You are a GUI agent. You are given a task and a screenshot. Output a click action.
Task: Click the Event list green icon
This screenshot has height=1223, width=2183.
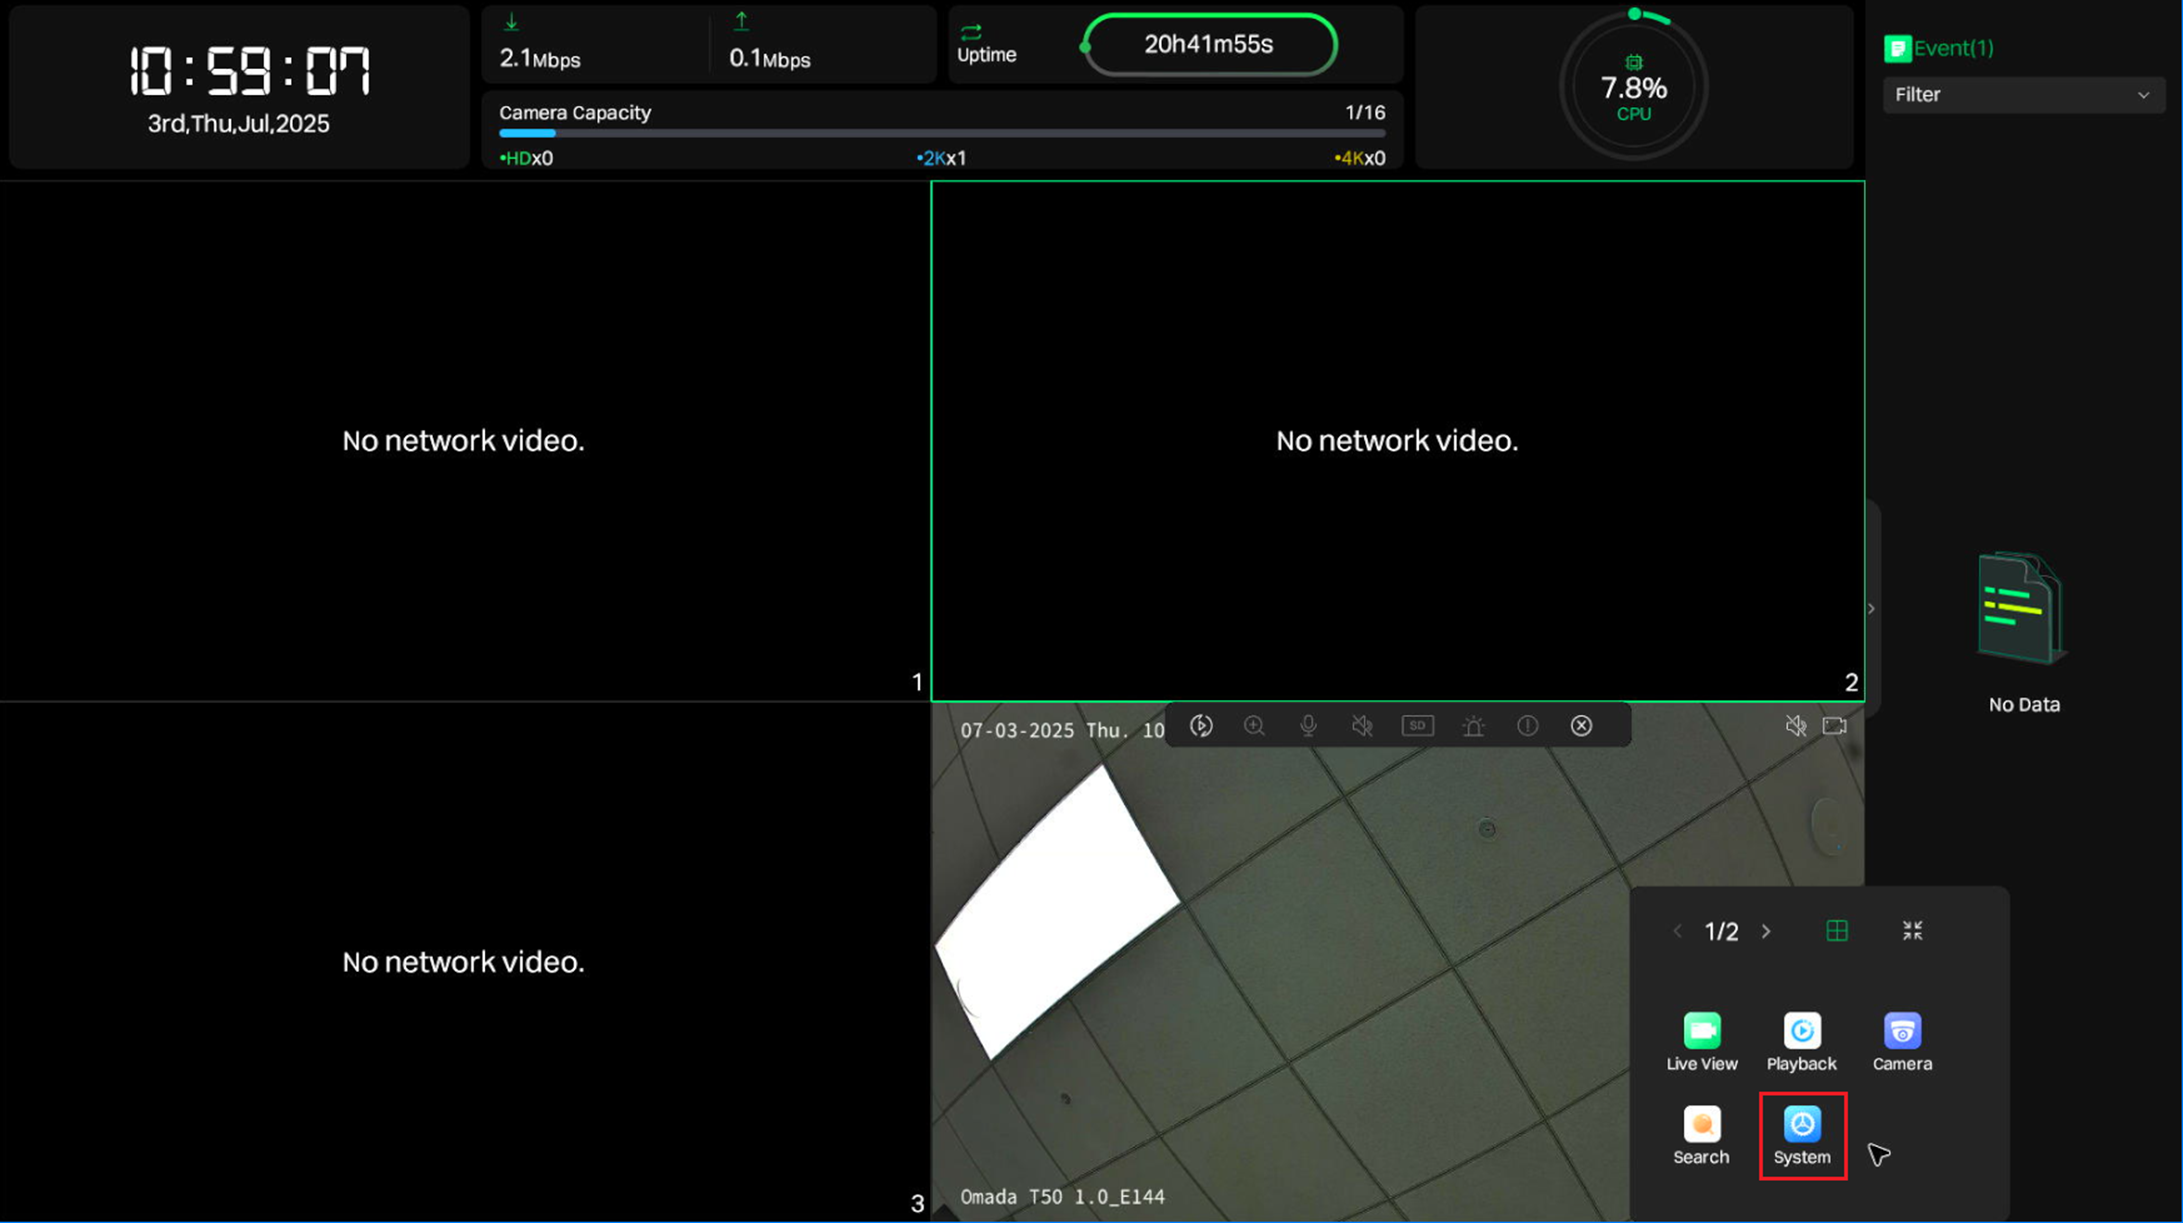(x=1897, y=48)
